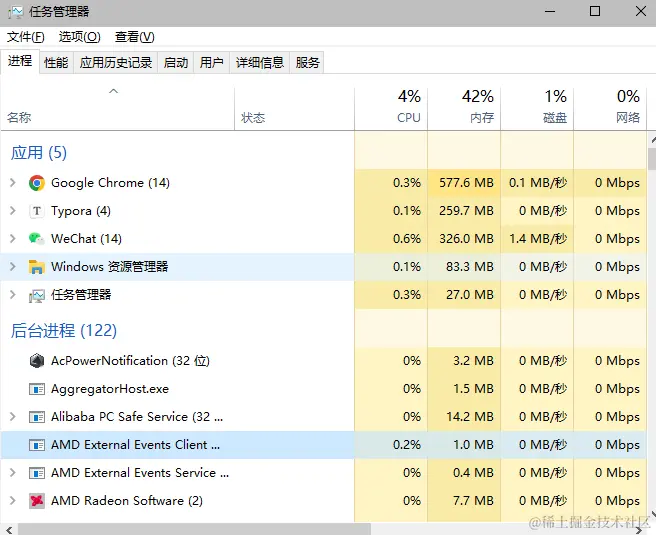Select the 应用 (5) group header
Screen dimensions: 656x535
pos(38,153)
